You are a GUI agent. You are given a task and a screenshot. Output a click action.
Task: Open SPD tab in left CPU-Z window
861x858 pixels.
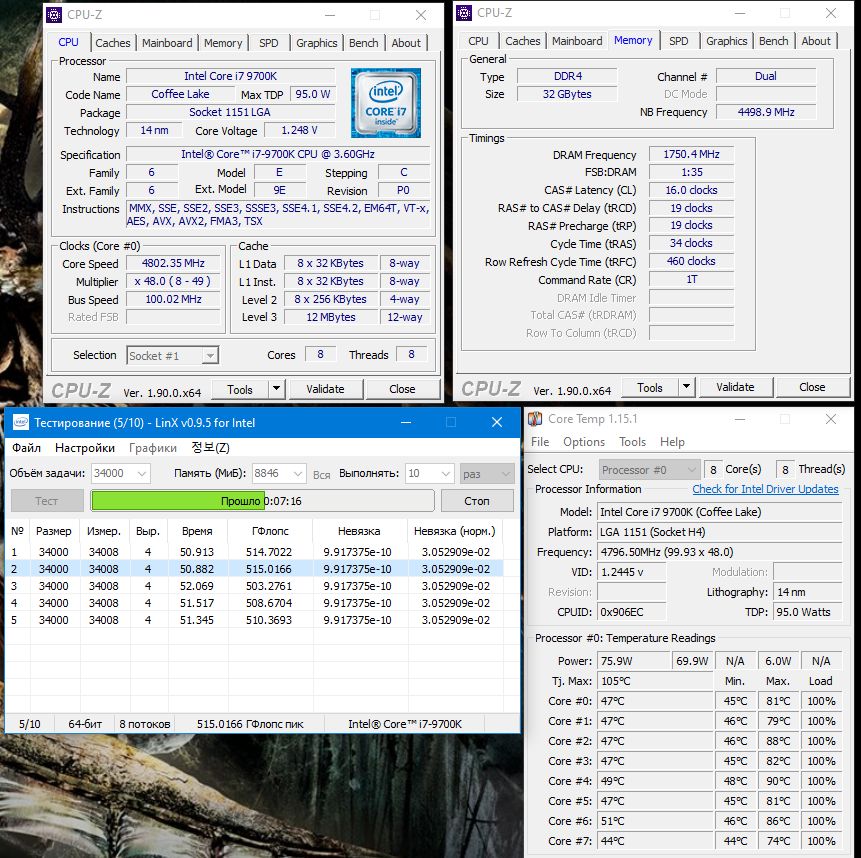click(269, 43)
